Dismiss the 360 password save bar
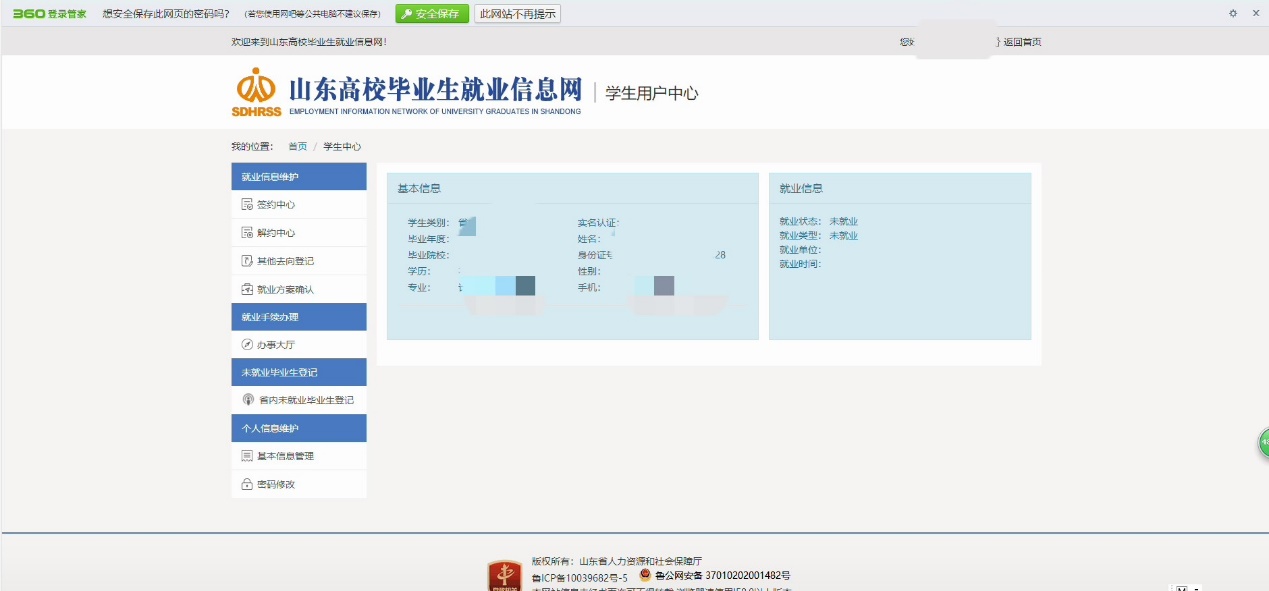This screenshot has width=1269, height=591. tap(1256, 13)
